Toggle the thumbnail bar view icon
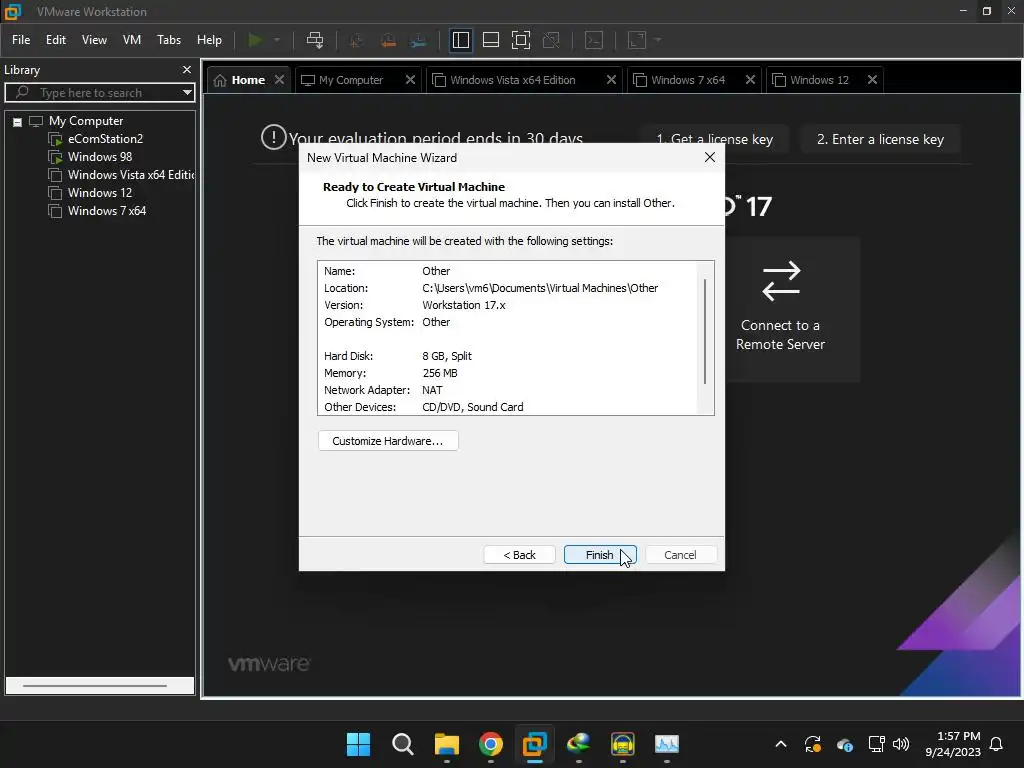The image size is (1024, 768). click(490, 40)
